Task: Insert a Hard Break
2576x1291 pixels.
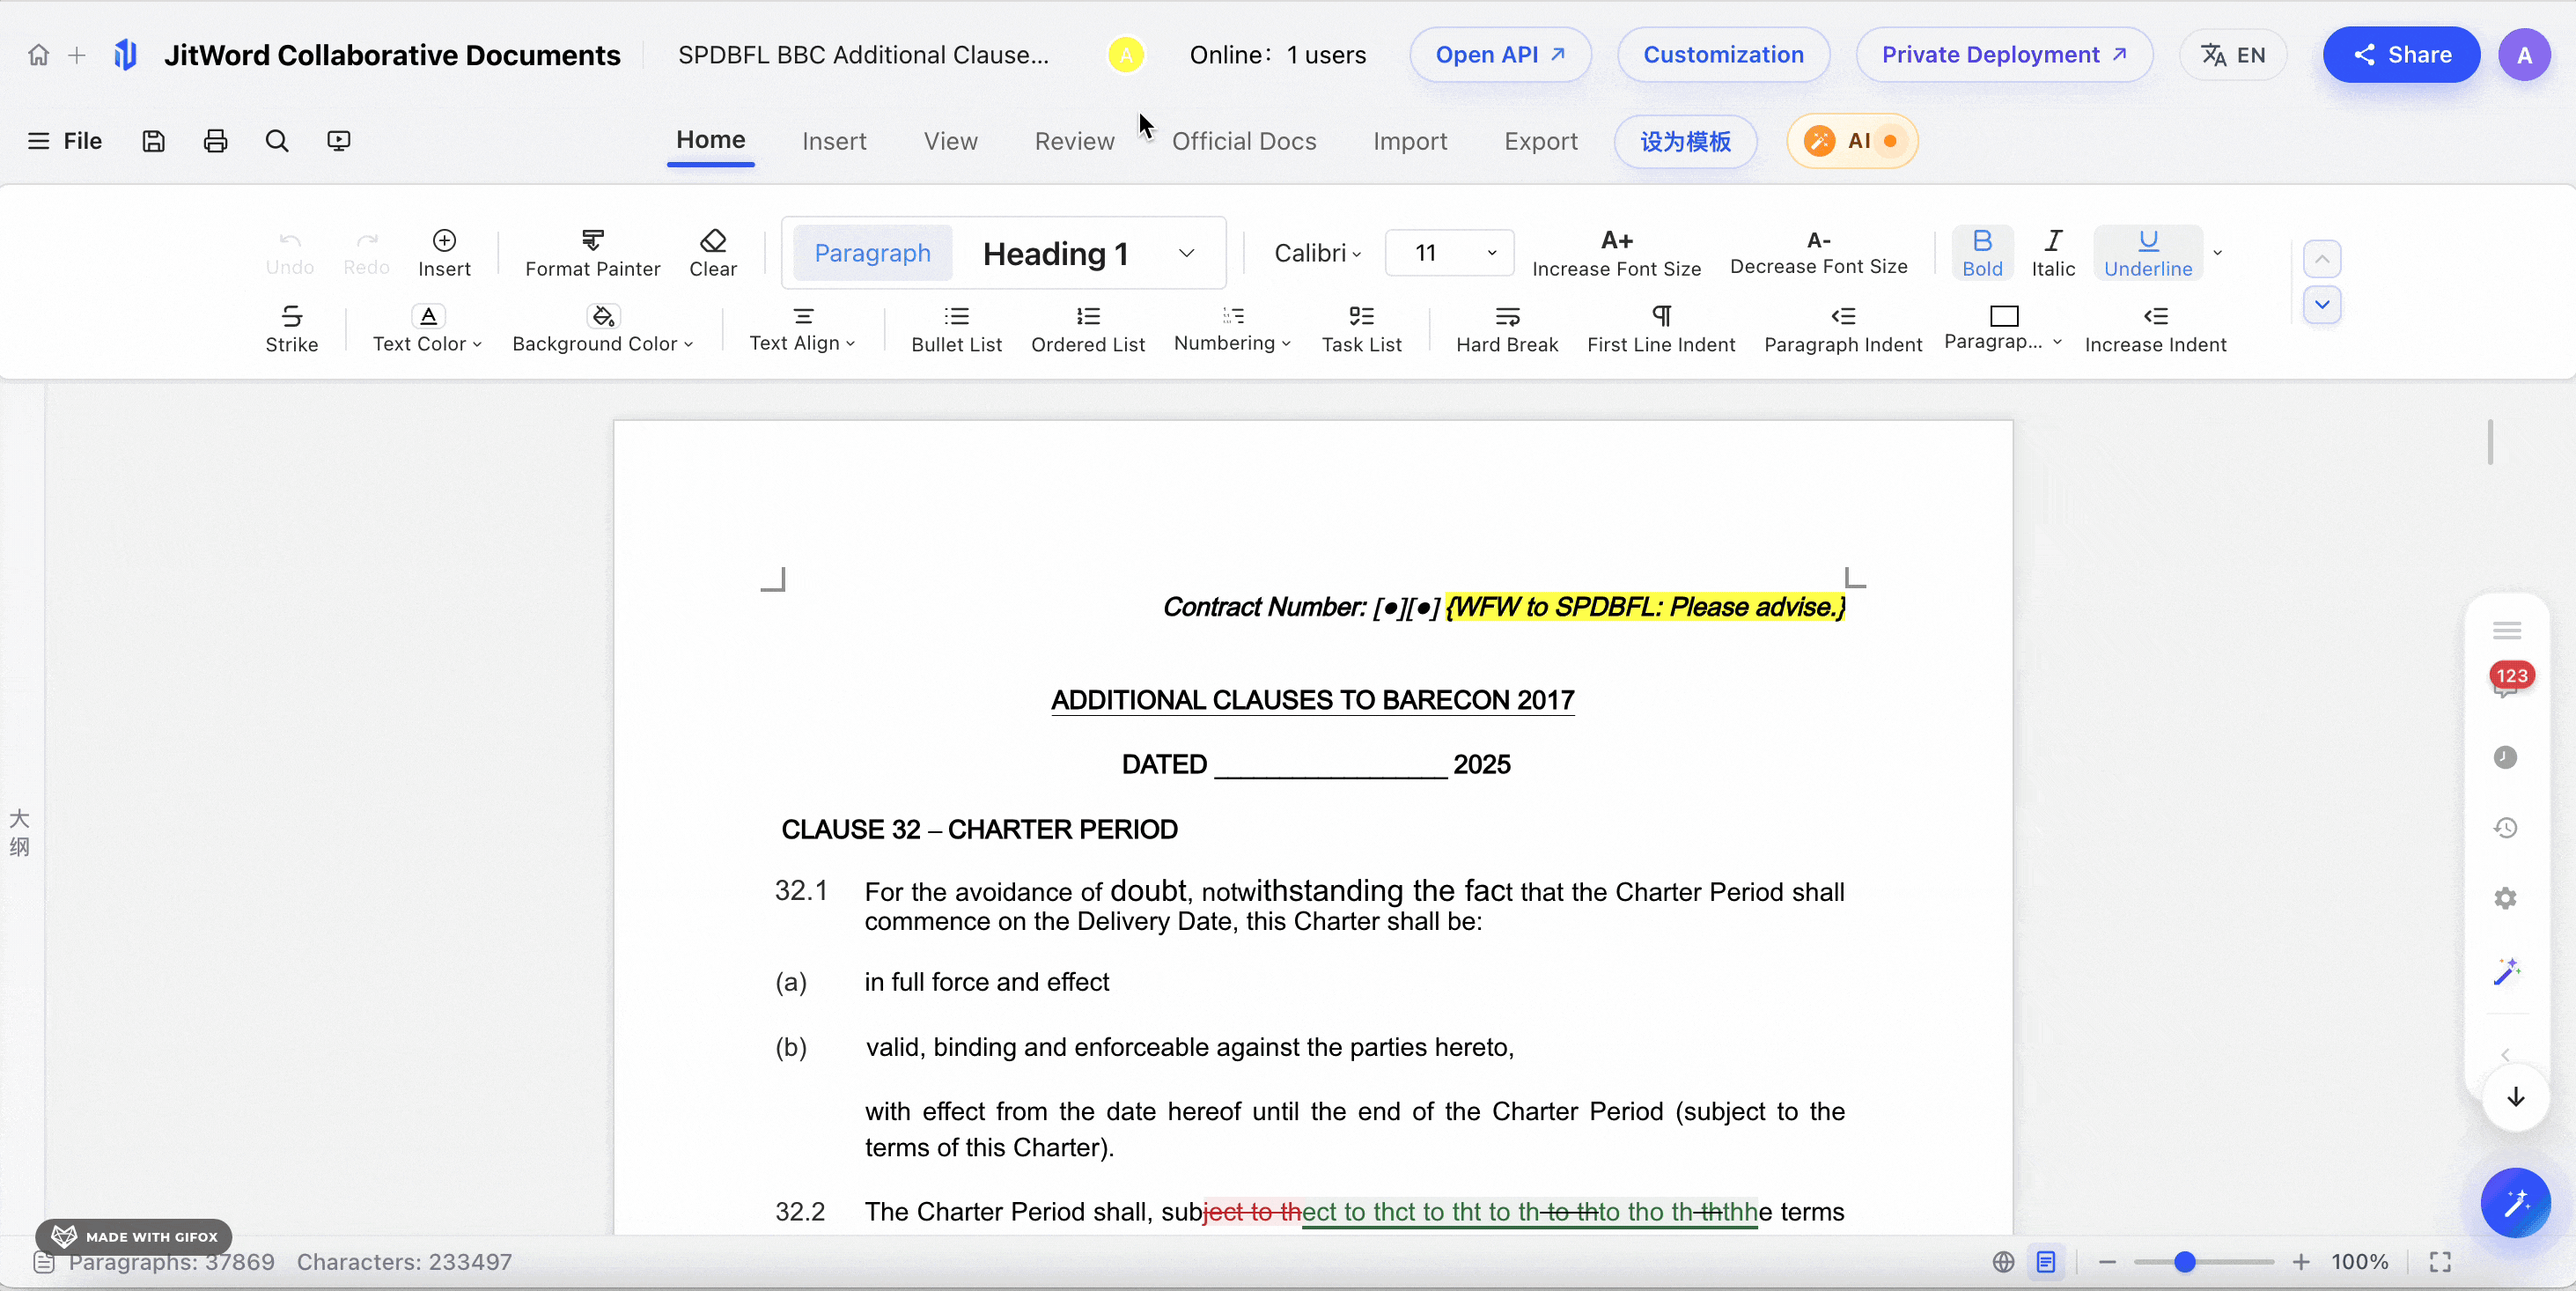Action: coord(1507,329)
